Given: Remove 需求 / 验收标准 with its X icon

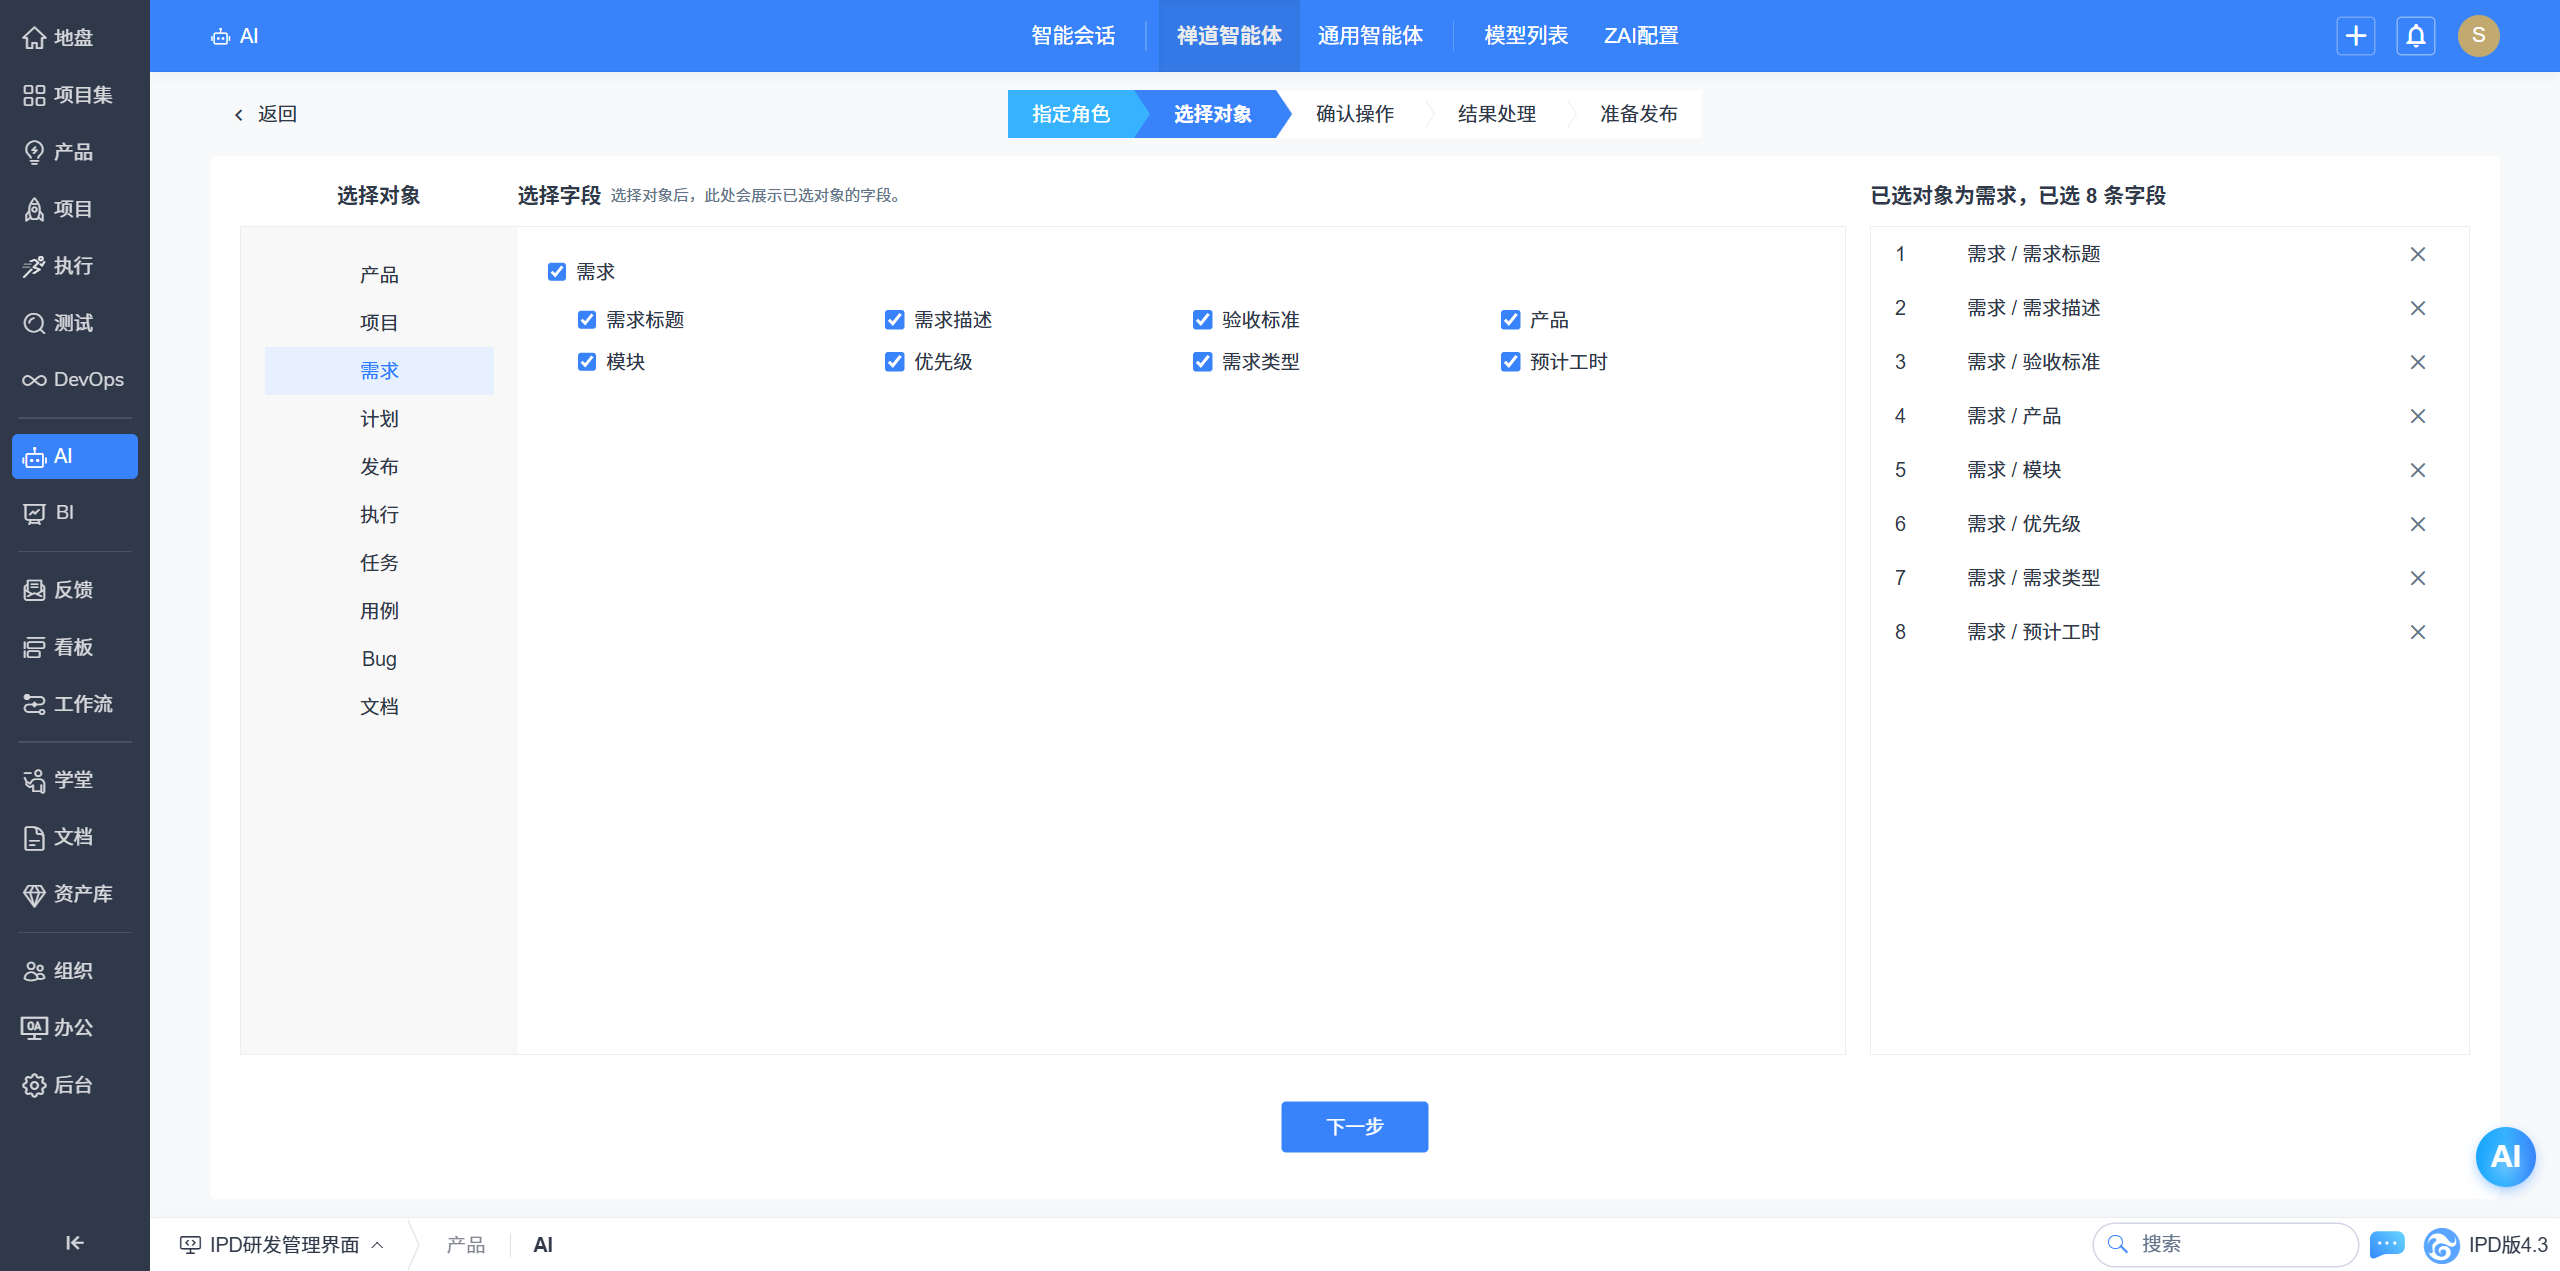Looking at the screenshot, I should pos(2417,362).
